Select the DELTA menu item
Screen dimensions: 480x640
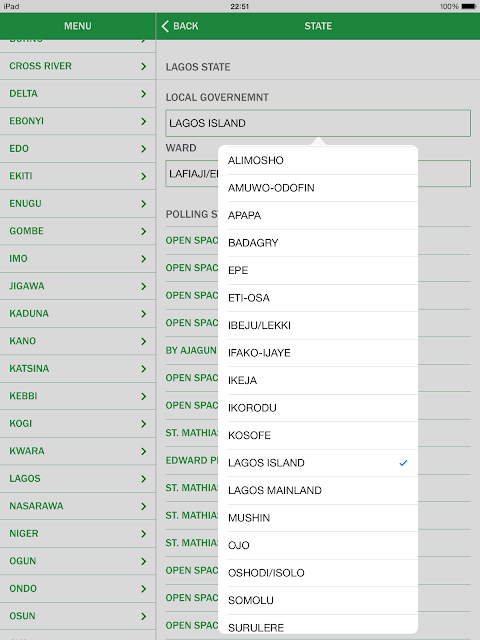coord(78,93)
